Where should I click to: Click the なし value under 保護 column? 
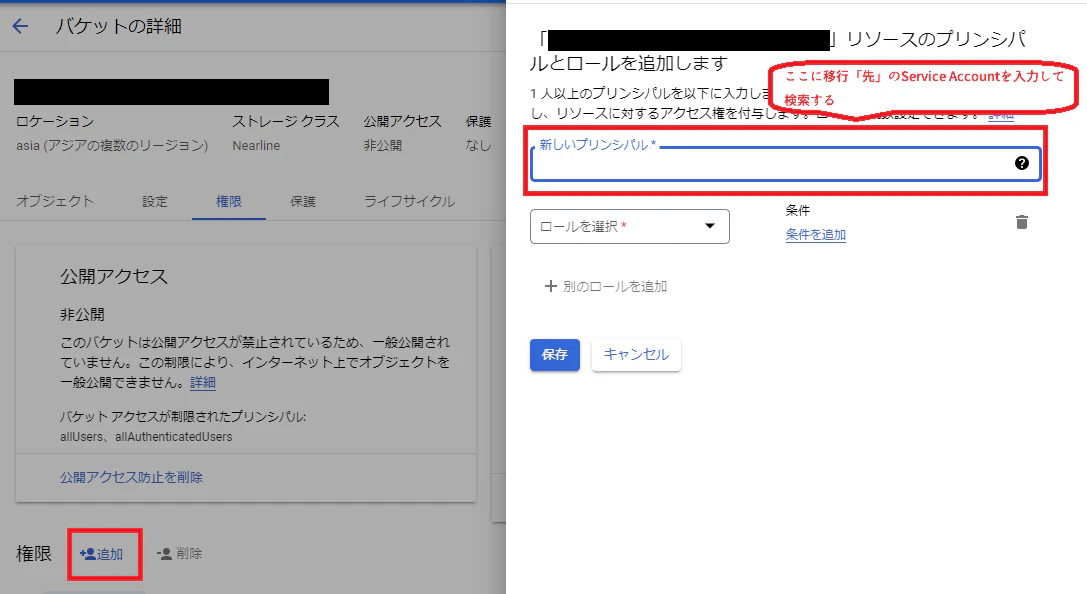tap(478, 146)
